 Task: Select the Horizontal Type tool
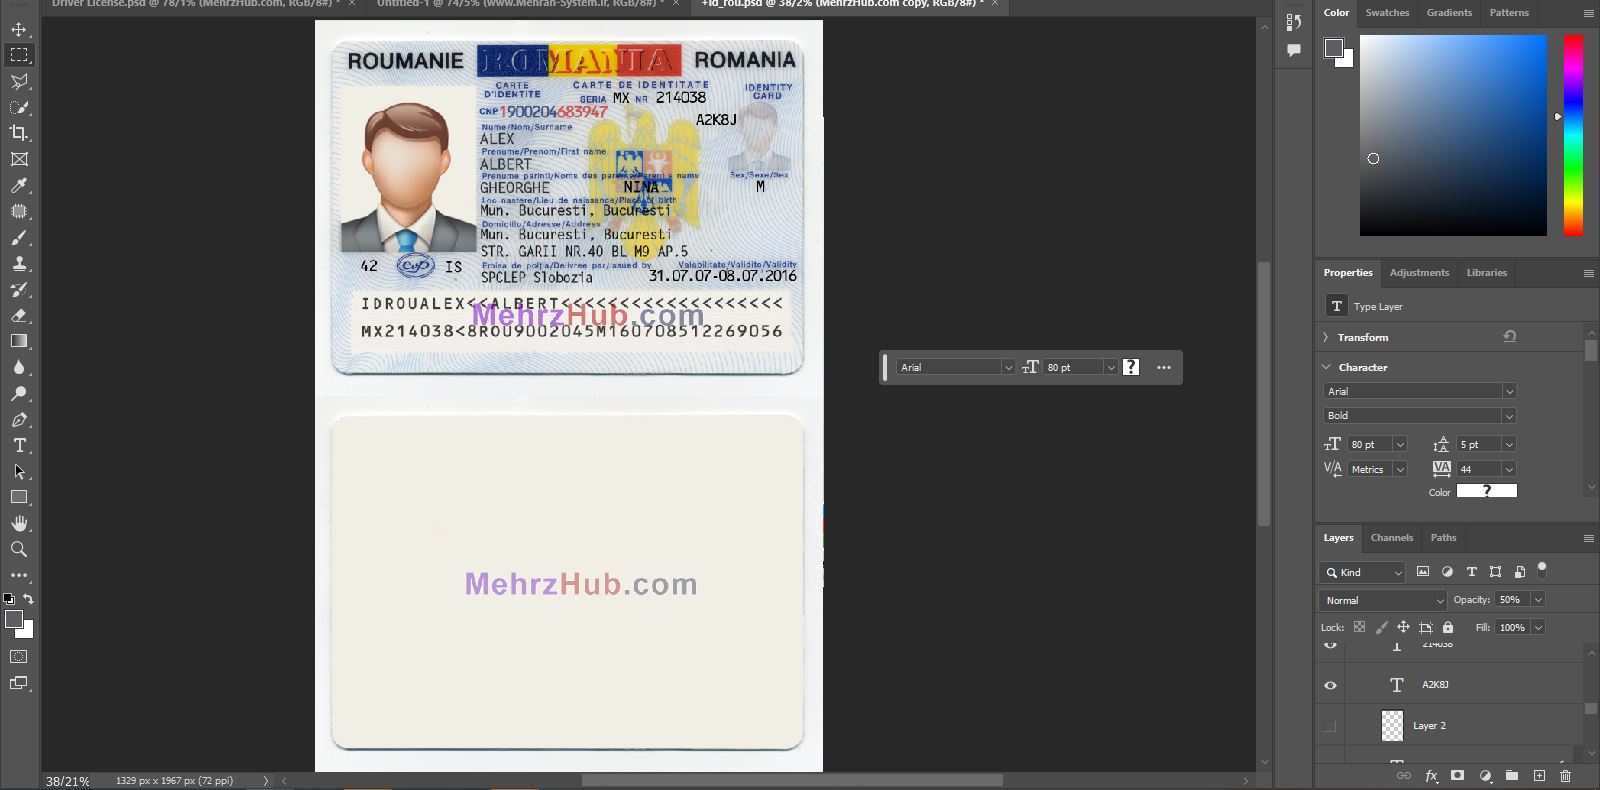(19, 445)
